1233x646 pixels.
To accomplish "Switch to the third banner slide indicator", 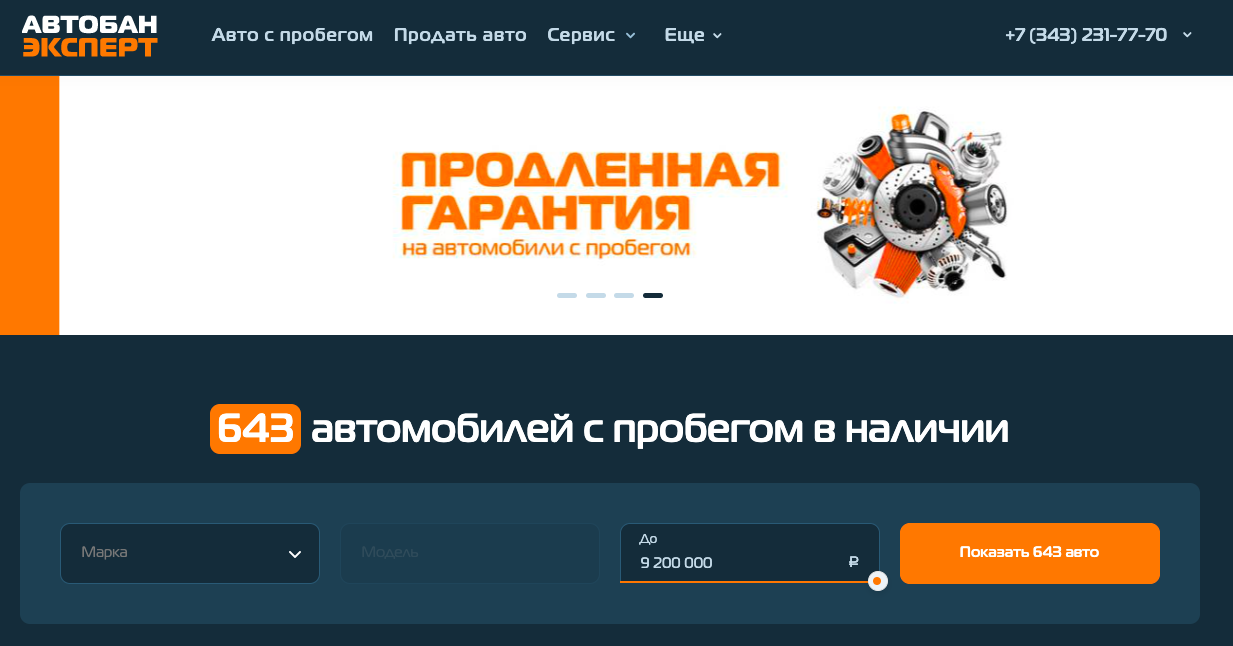I will 624,296.
